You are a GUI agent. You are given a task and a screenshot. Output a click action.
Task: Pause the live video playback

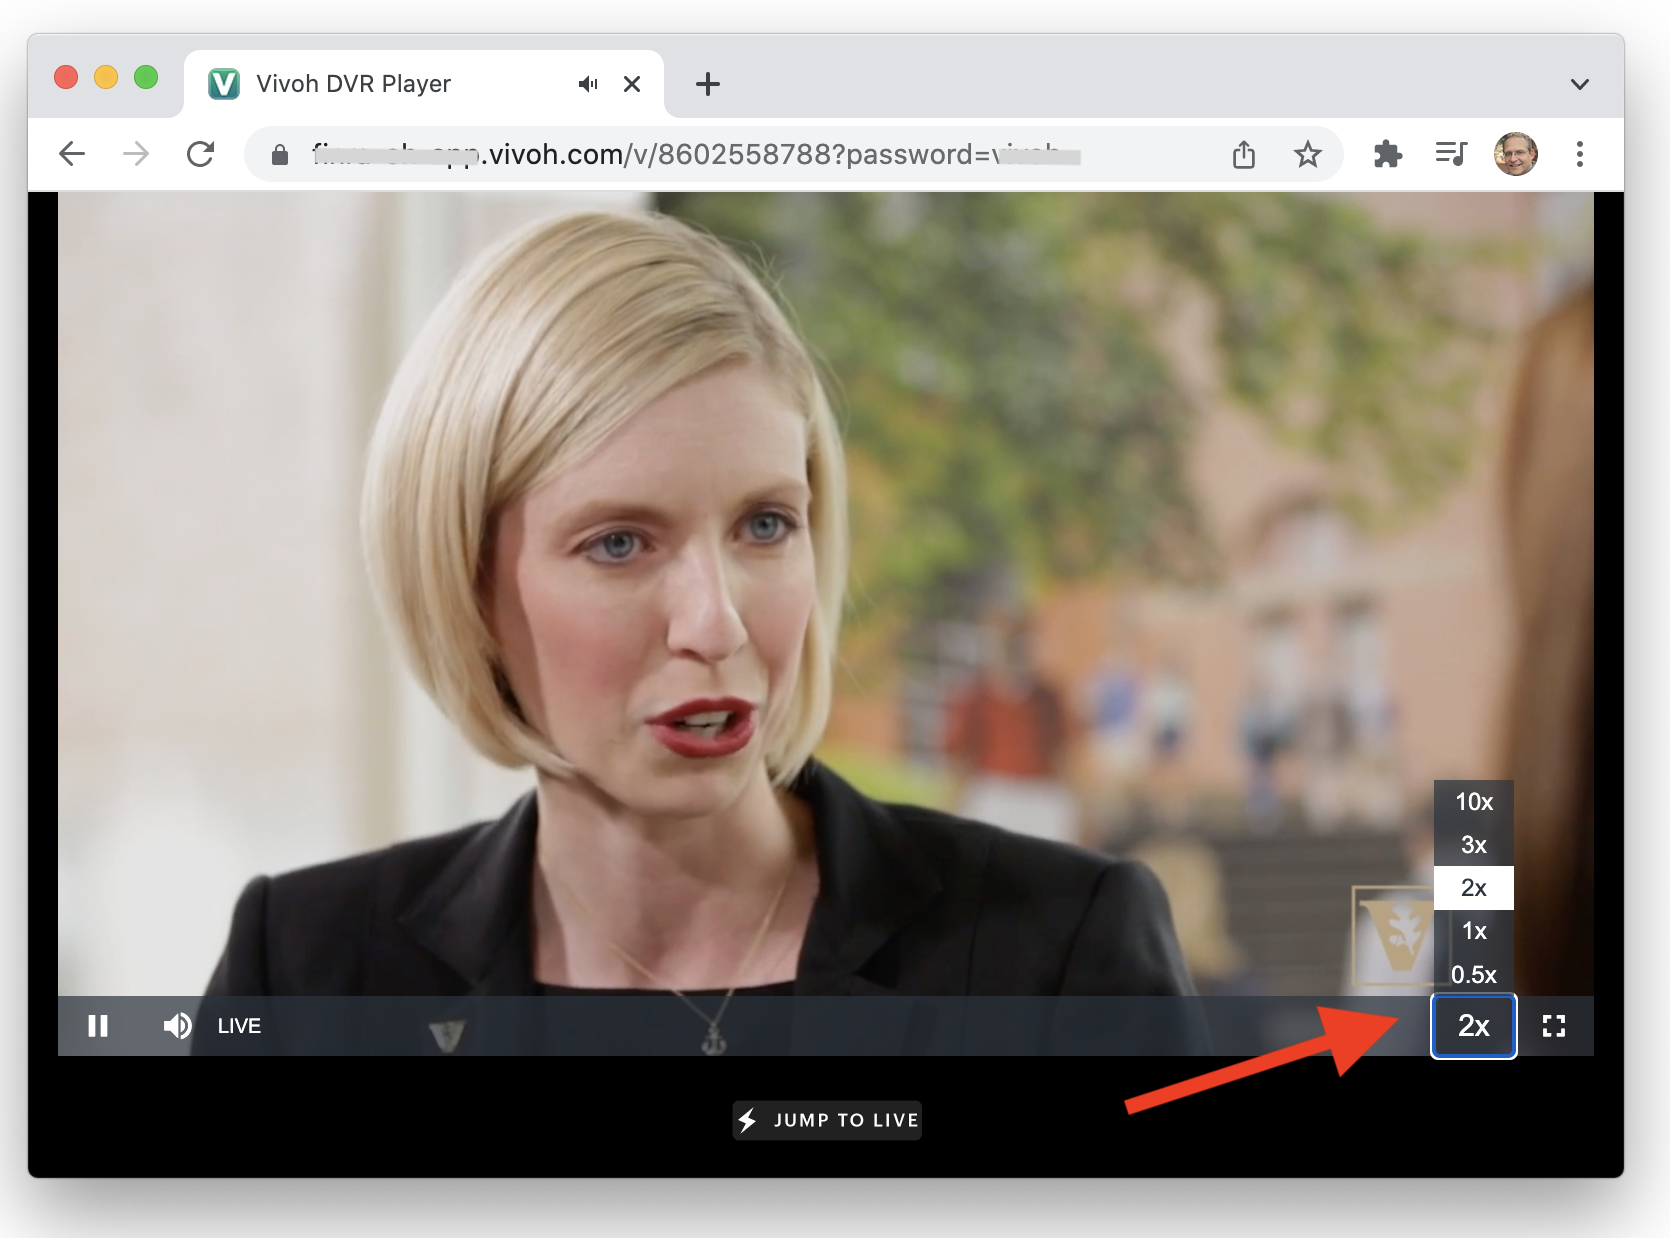click(98, 1026)
